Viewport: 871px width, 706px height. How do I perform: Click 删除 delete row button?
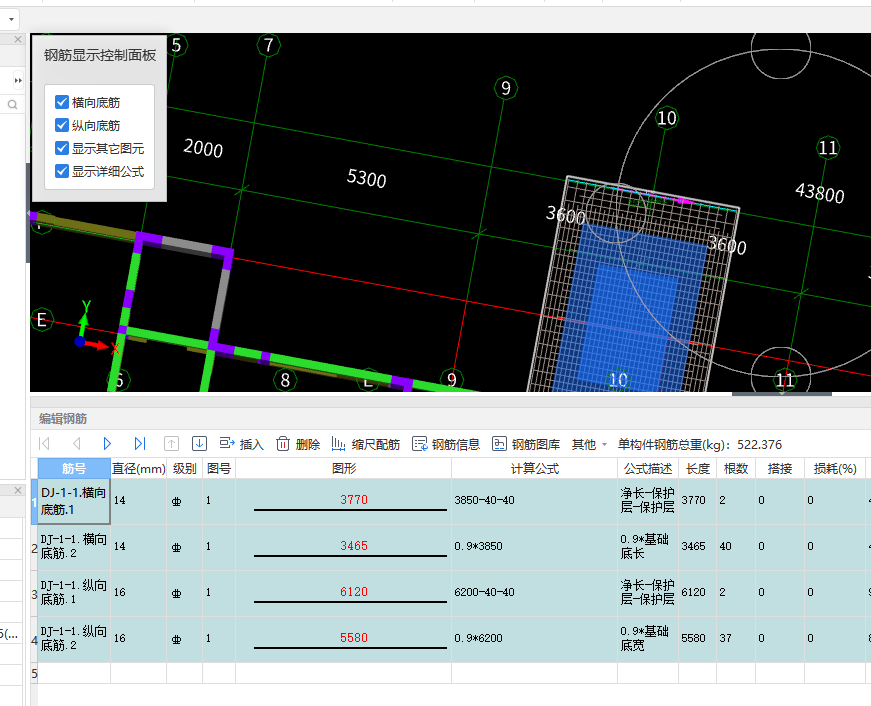coord(298,444)
